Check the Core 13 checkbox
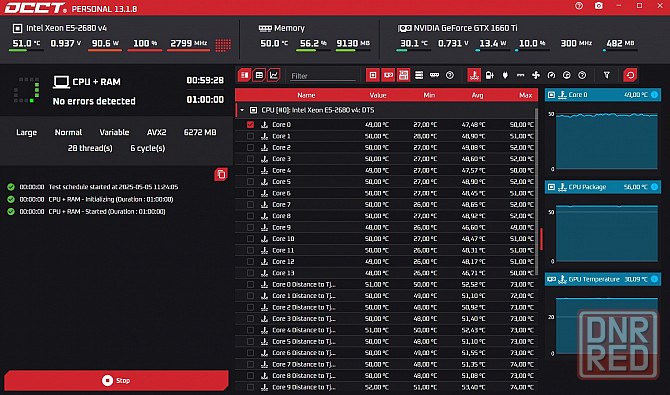Image resolution: width=670 pixels, height=395 pixels. [250, 273]
